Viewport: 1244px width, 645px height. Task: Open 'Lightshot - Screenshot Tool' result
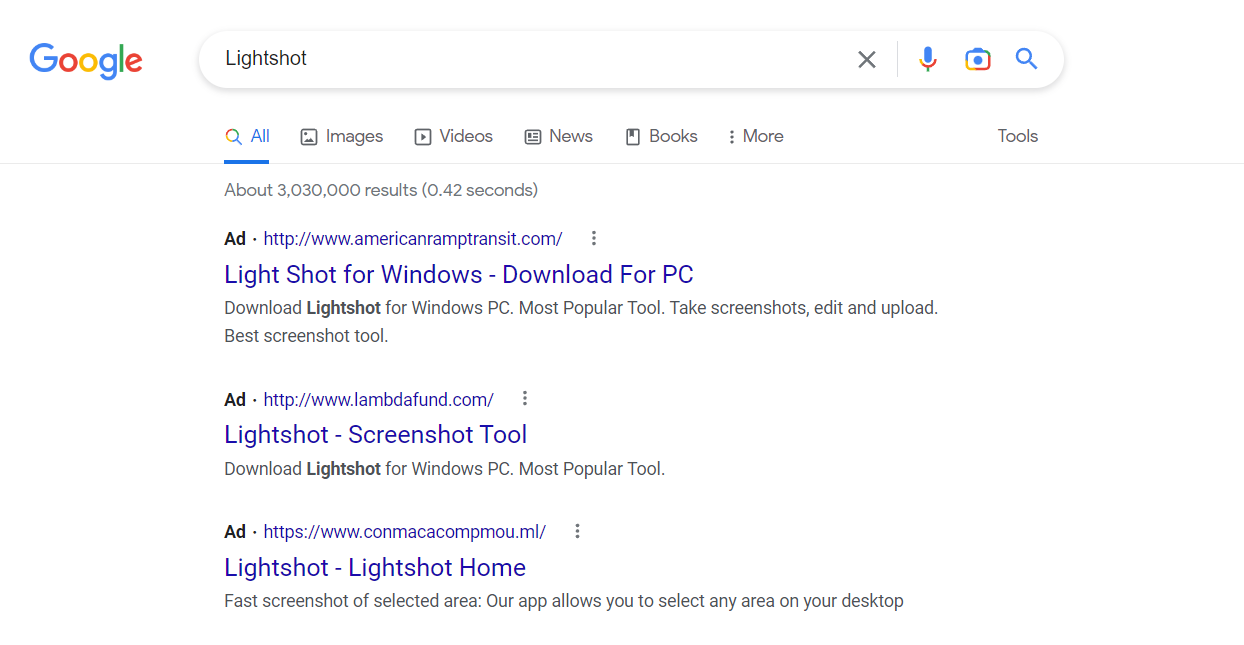pyautogui.click(x=375, y=435)
